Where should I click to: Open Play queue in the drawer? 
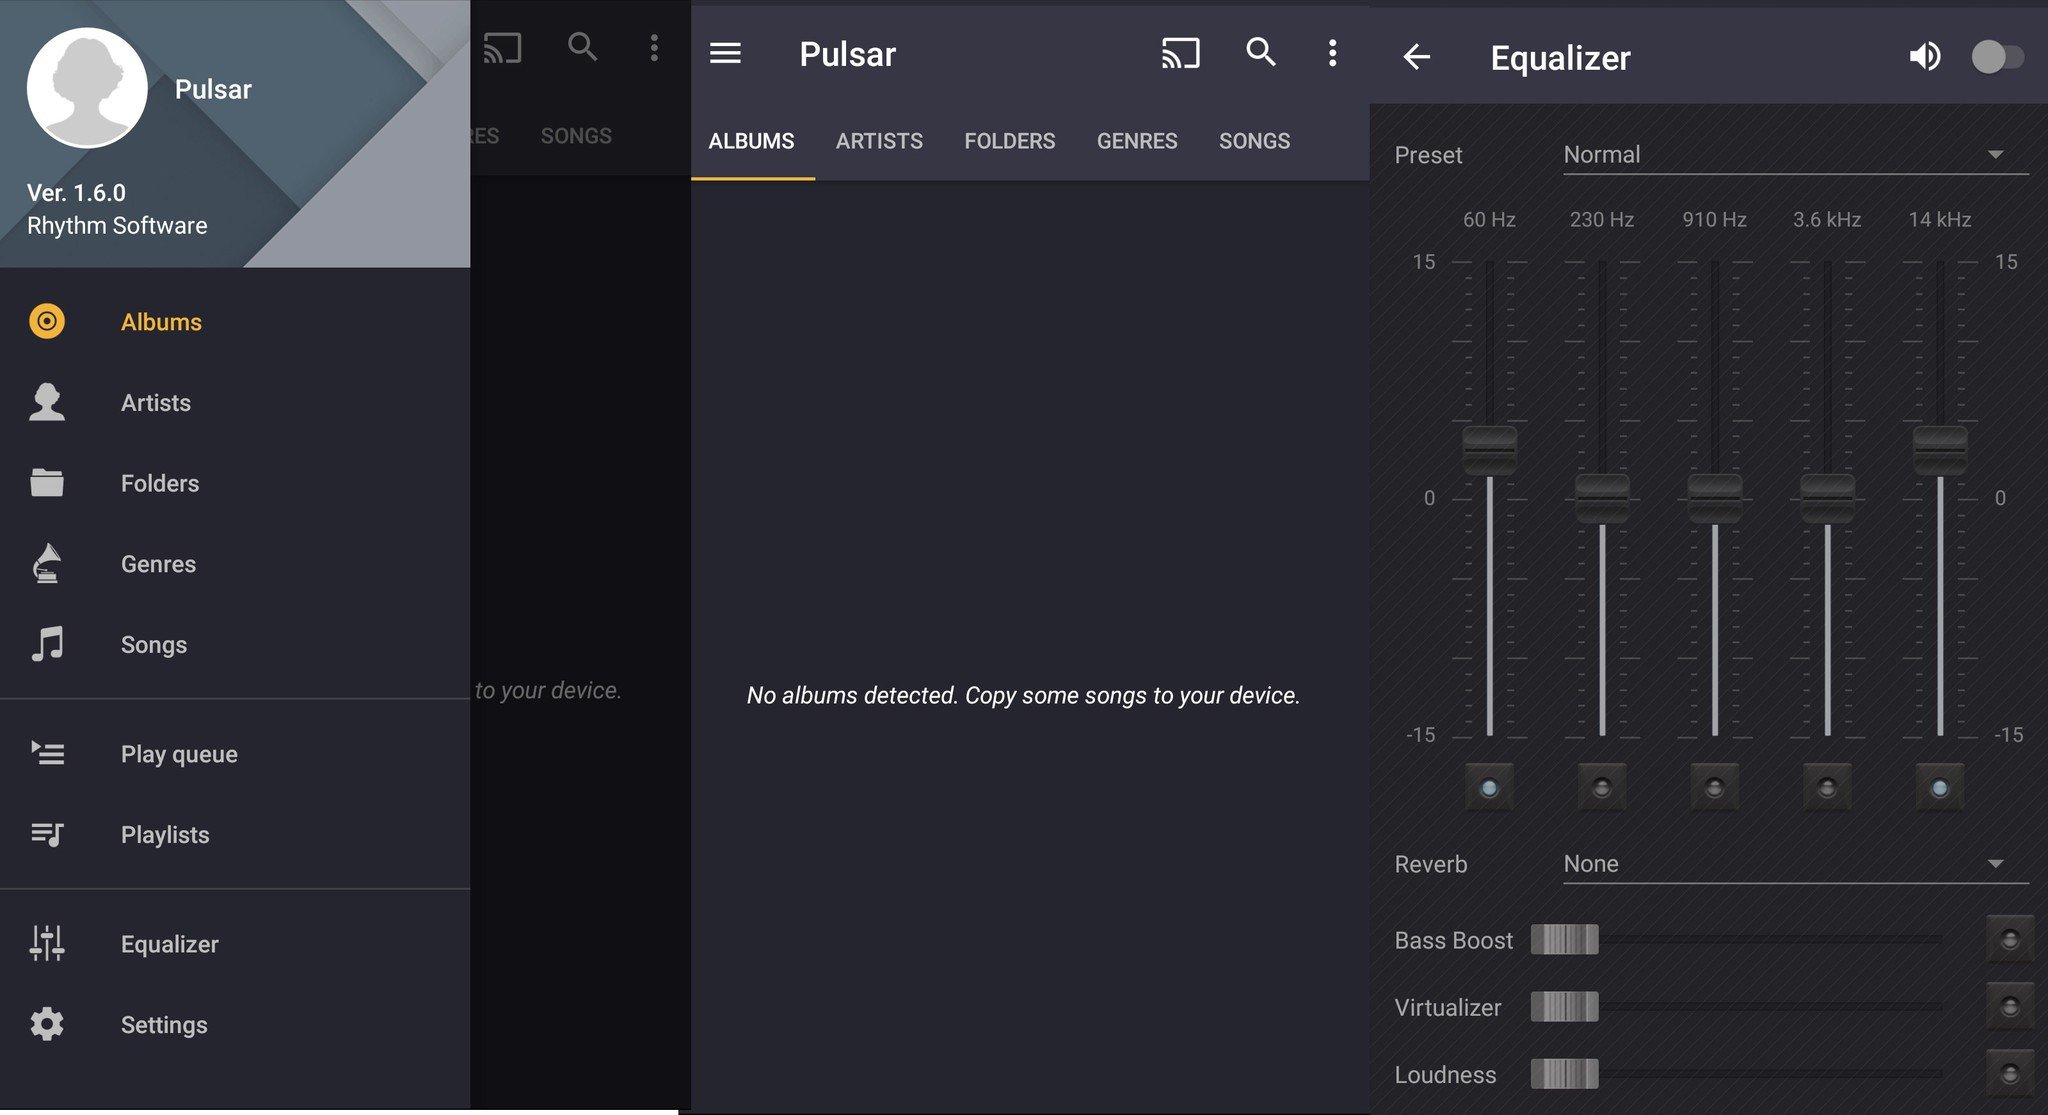(x=179, y=754)
